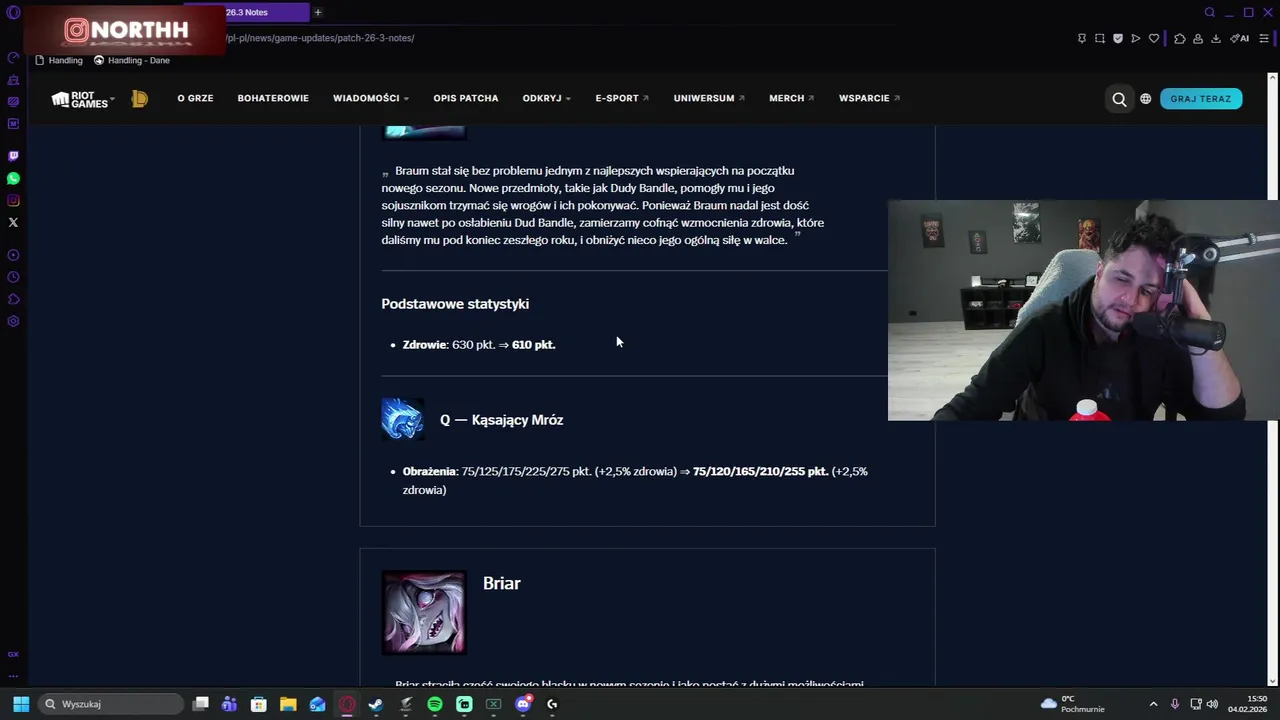Take a snapshot with the capture icon

pos(1100,38)
